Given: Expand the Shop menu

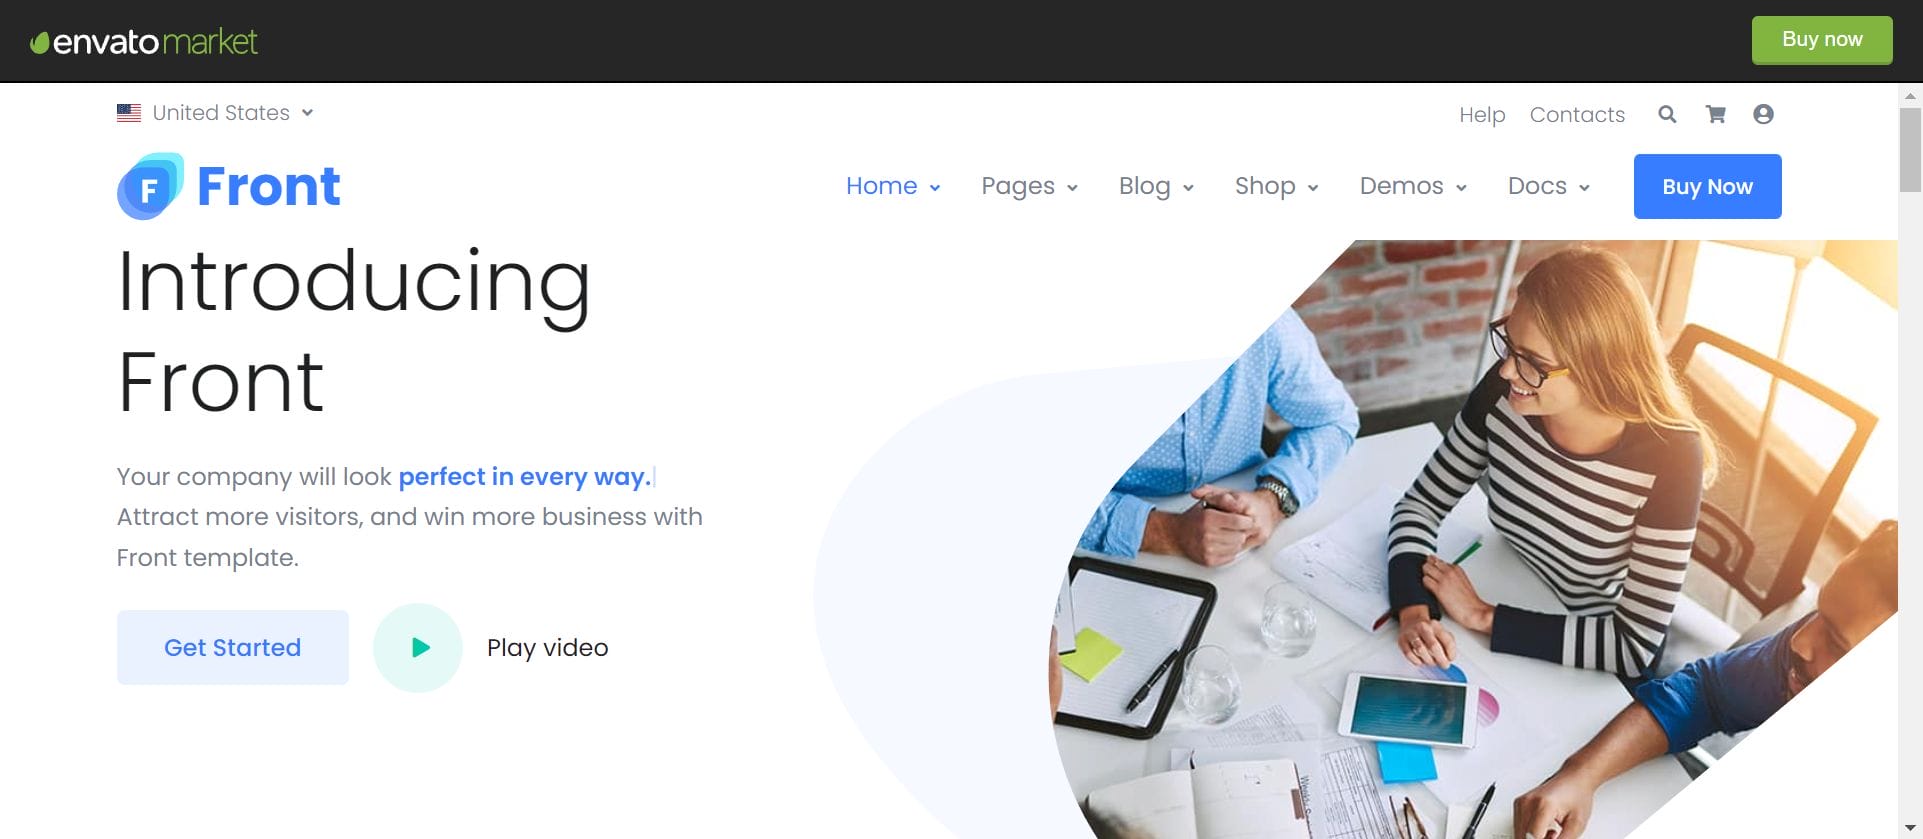Looking at the screenshot, I should click(1276, 186).
